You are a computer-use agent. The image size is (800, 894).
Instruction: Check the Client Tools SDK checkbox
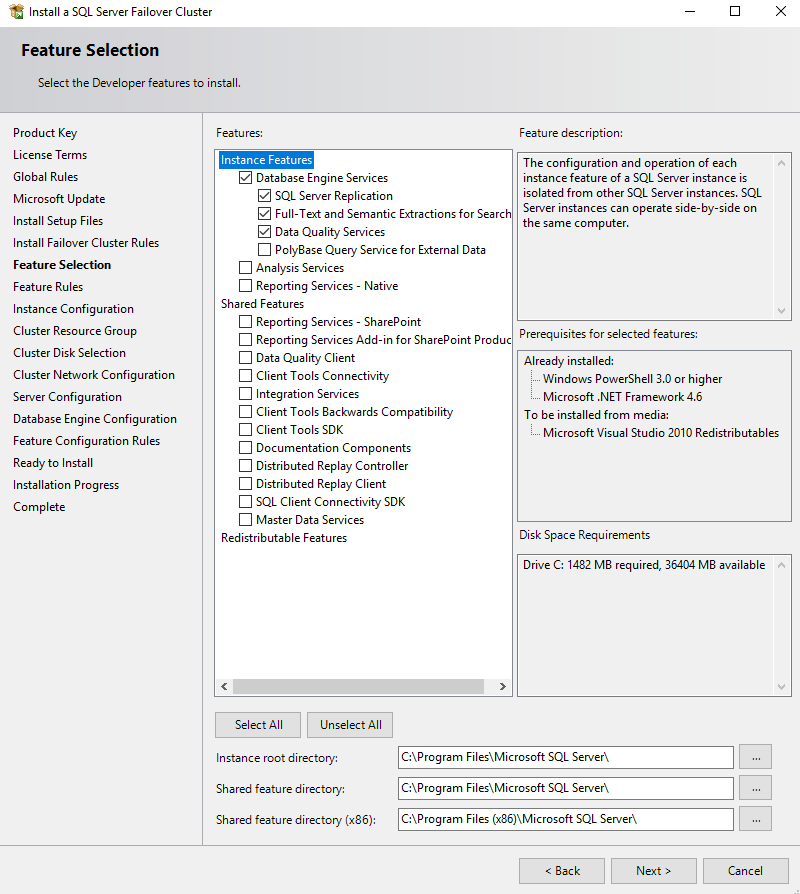click(x=245, y=429)
